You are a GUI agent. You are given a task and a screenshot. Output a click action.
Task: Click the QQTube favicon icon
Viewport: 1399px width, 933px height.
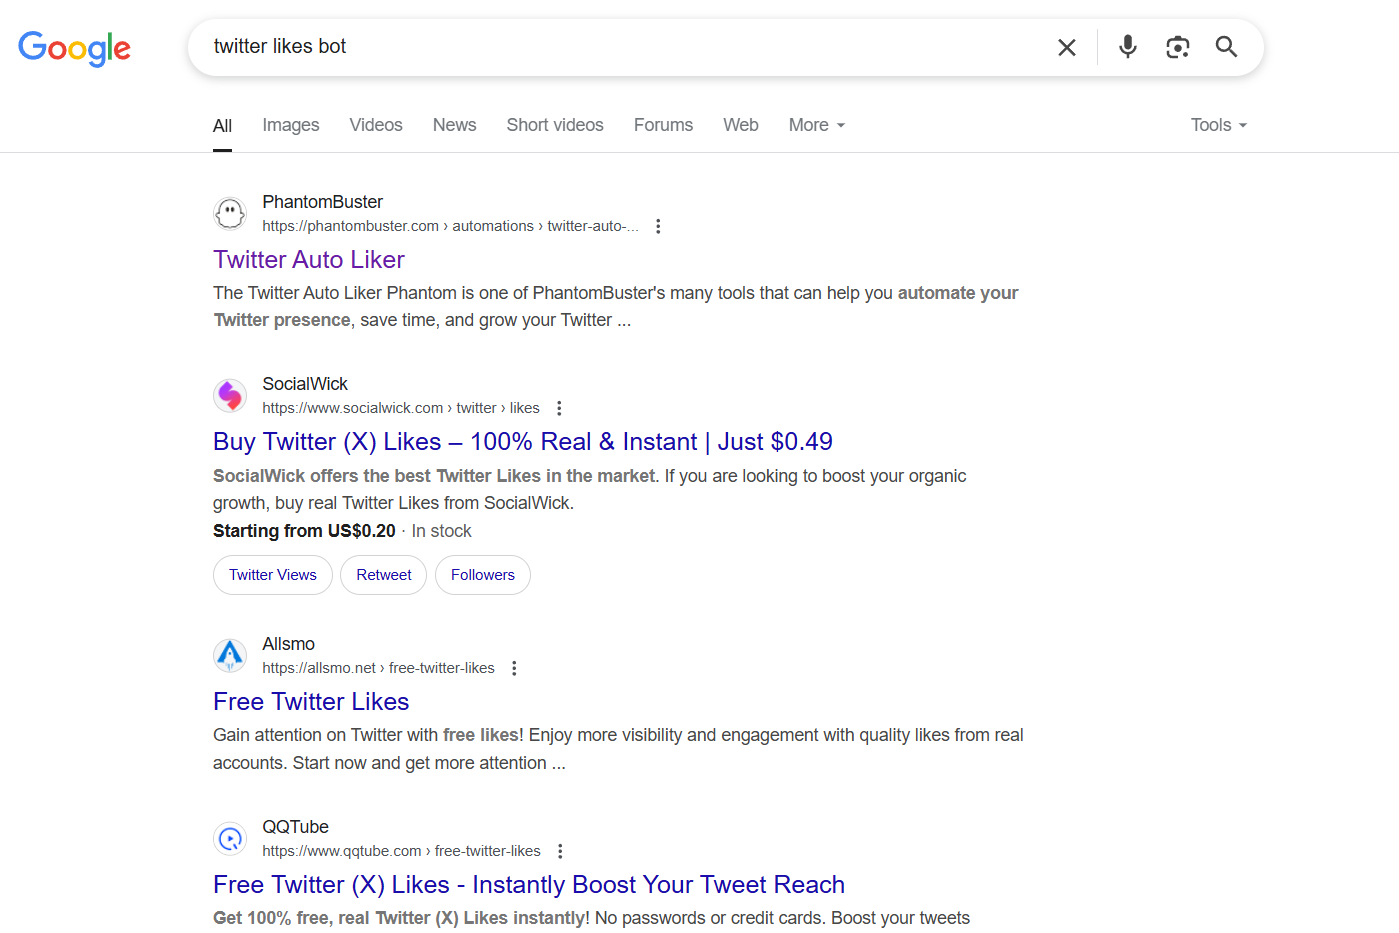coord(230,839)
